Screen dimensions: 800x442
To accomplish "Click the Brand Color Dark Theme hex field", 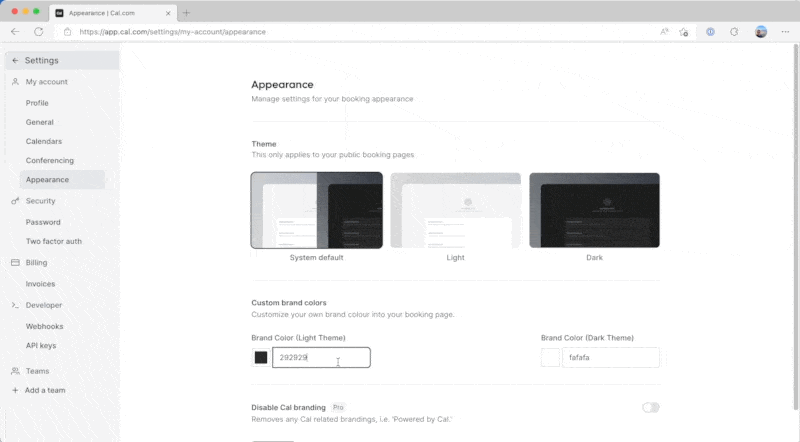I will tap(611, 357).
